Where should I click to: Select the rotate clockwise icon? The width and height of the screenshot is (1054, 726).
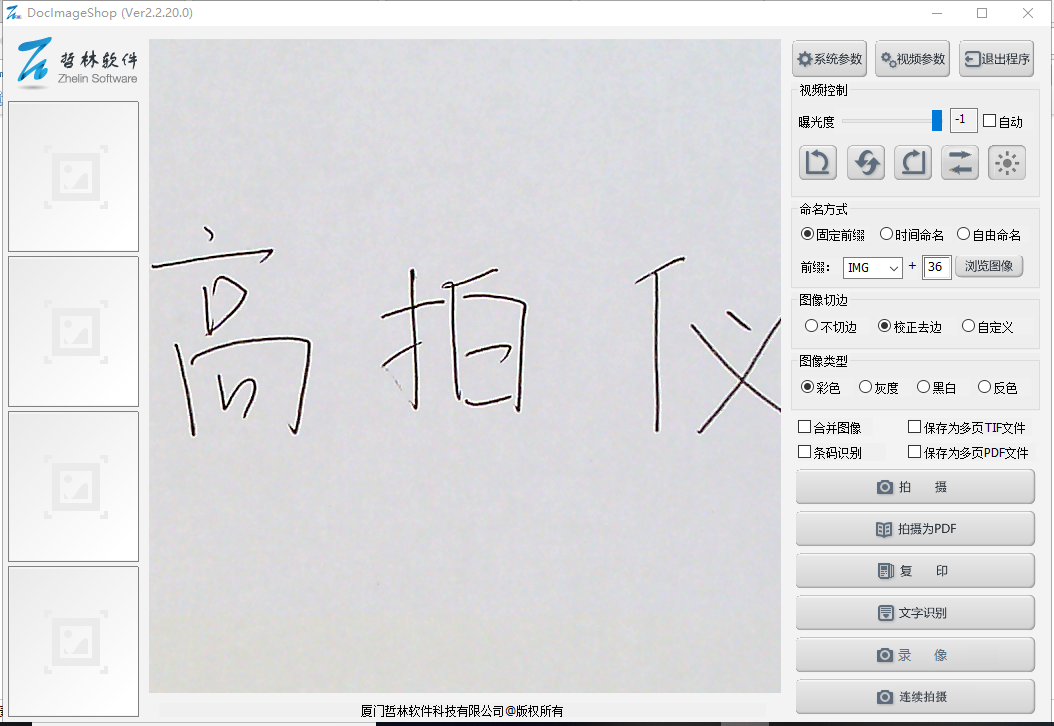pos(912,162)
